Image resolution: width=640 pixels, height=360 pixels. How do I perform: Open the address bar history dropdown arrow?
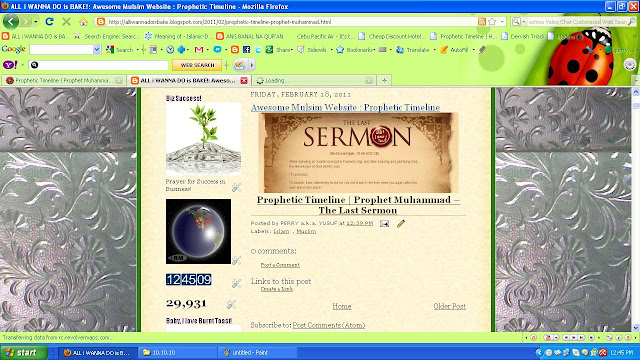point(502,22)
